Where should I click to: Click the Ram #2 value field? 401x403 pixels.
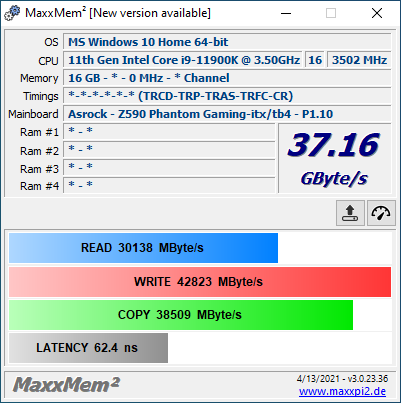[169, 150]
